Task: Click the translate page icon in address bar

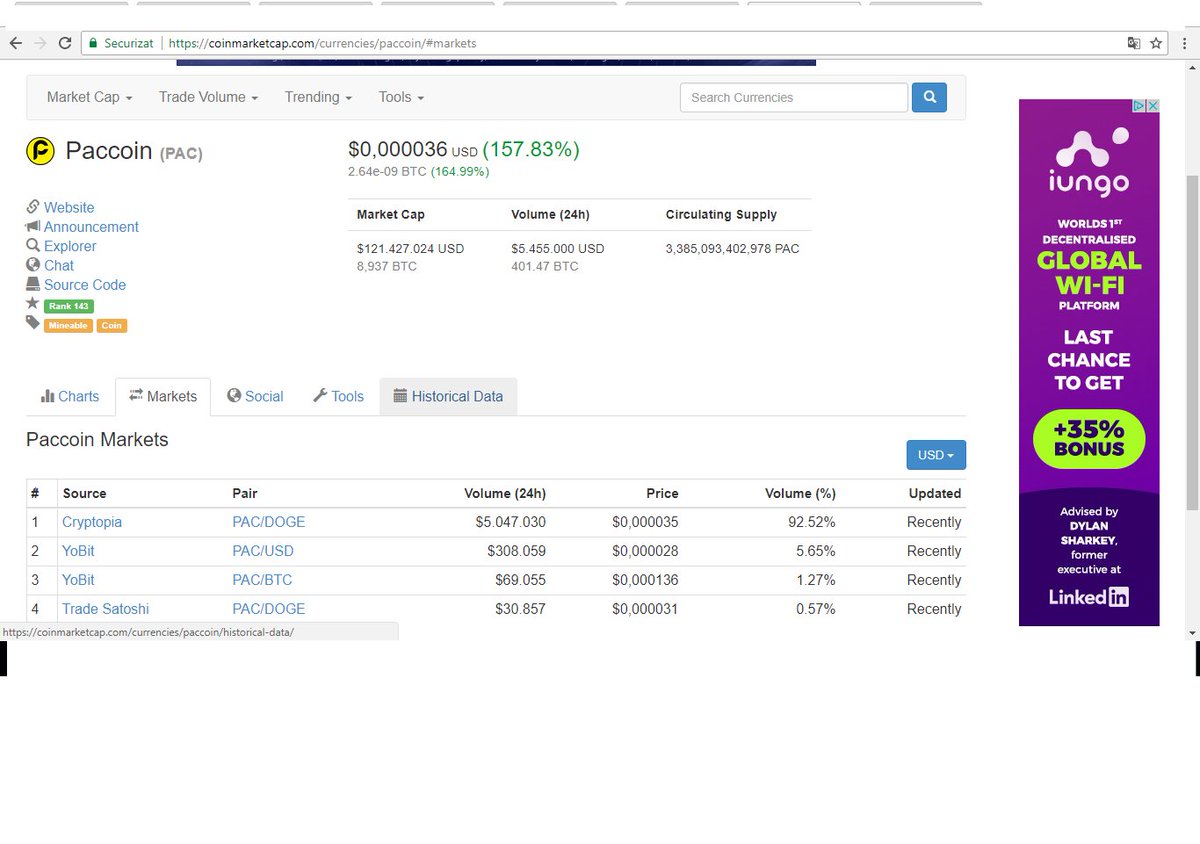Action: point(1133,43)
